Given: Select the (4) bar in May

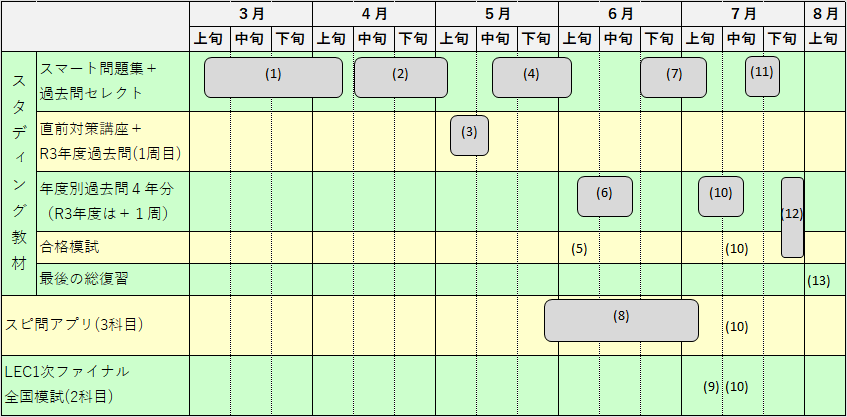Looking at the screenshot, I should point(531,77).
